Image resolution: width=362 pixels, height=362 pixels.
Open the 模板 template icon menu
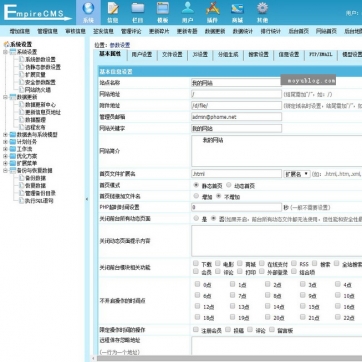[163, 12]
